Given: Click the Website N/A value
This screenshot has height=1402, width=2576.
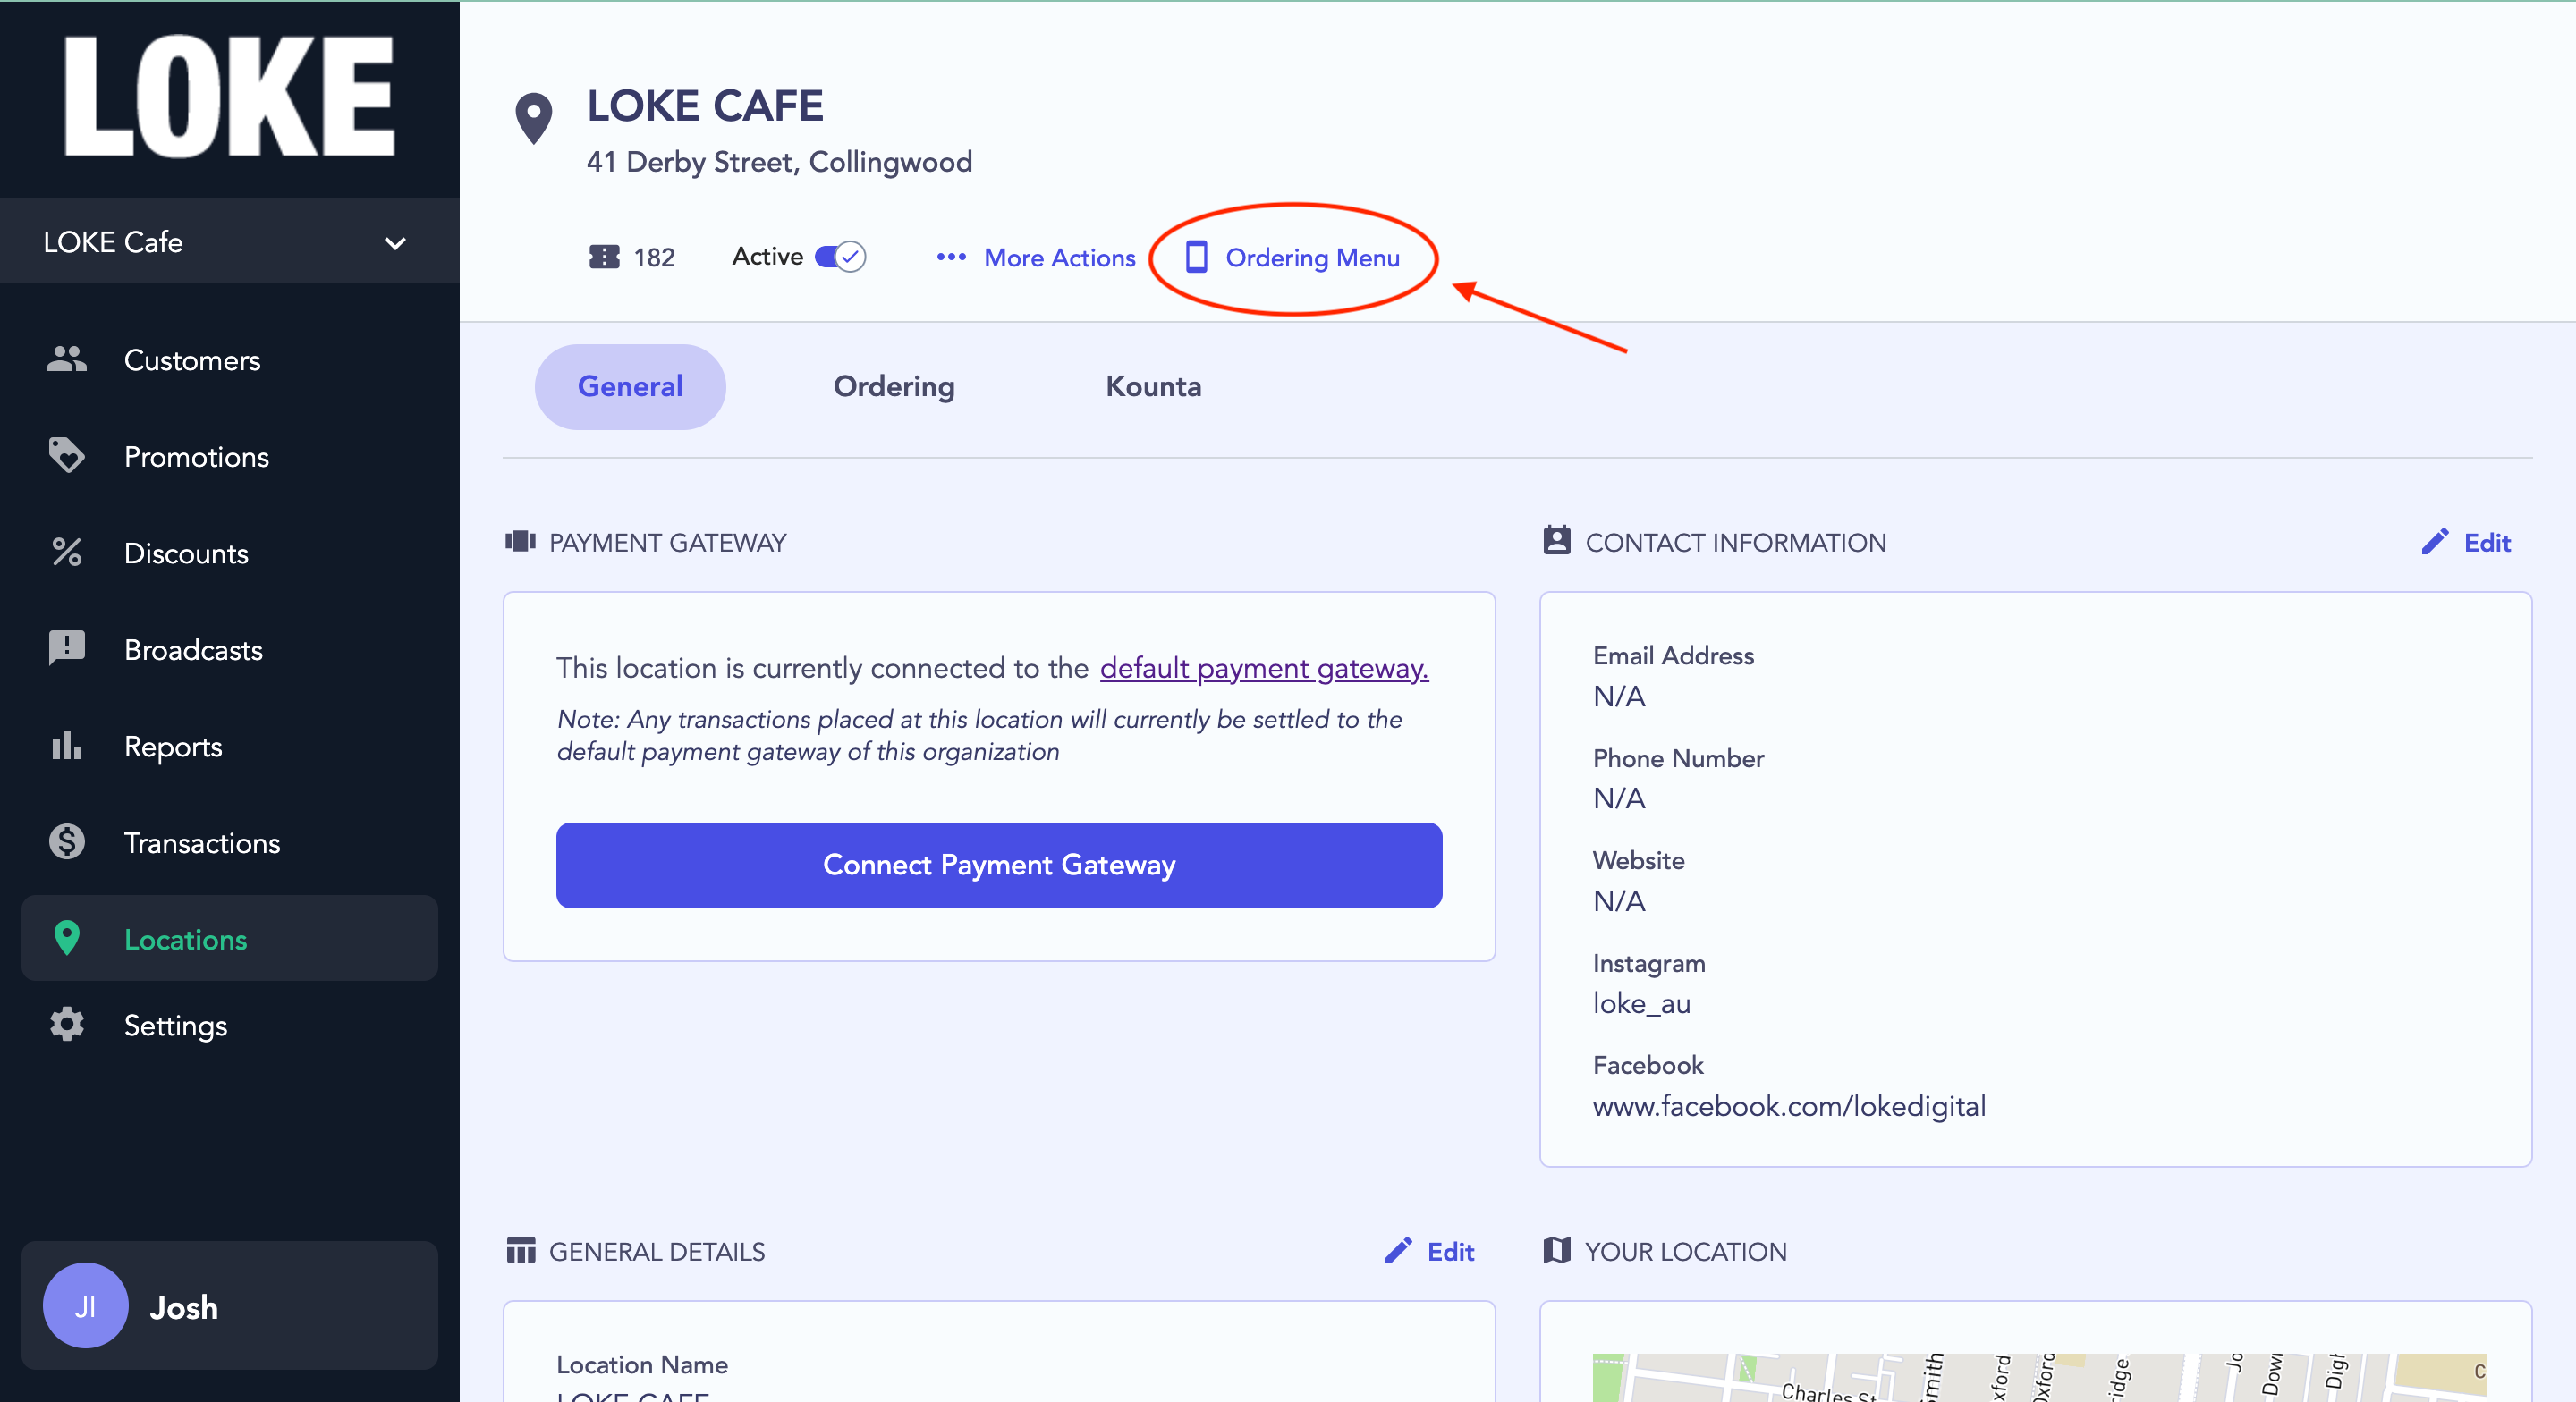Looking at the screenshot, I should 1619,900.
